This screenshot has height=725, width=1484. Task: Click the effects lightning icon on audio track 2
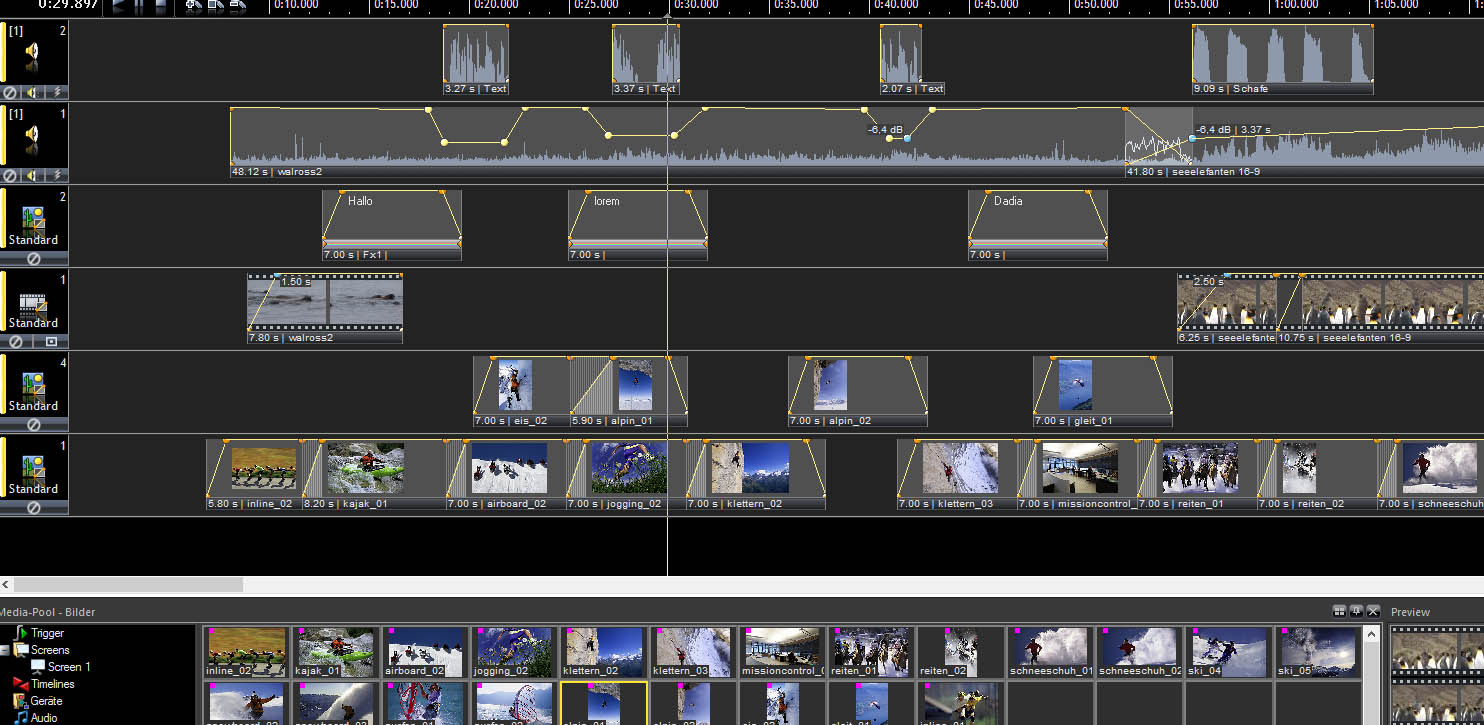56,92
